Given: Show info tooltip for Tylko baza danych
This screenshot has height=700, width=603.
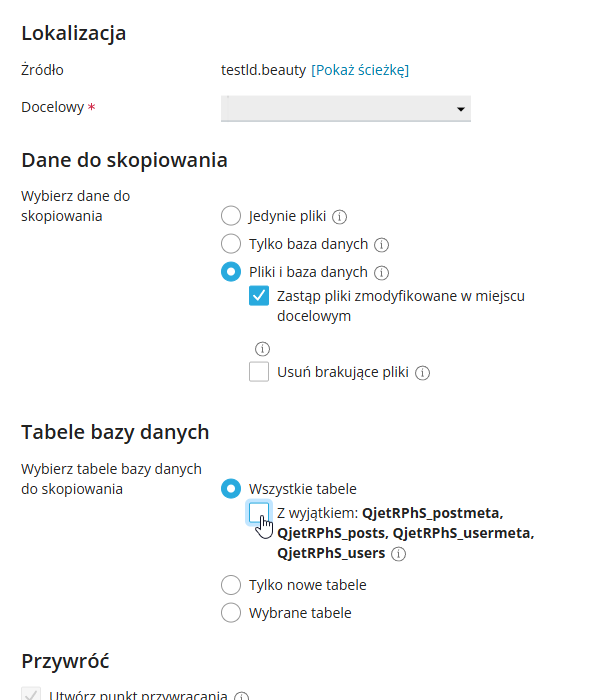Looking at the screenshot, I should pos(381,245).
